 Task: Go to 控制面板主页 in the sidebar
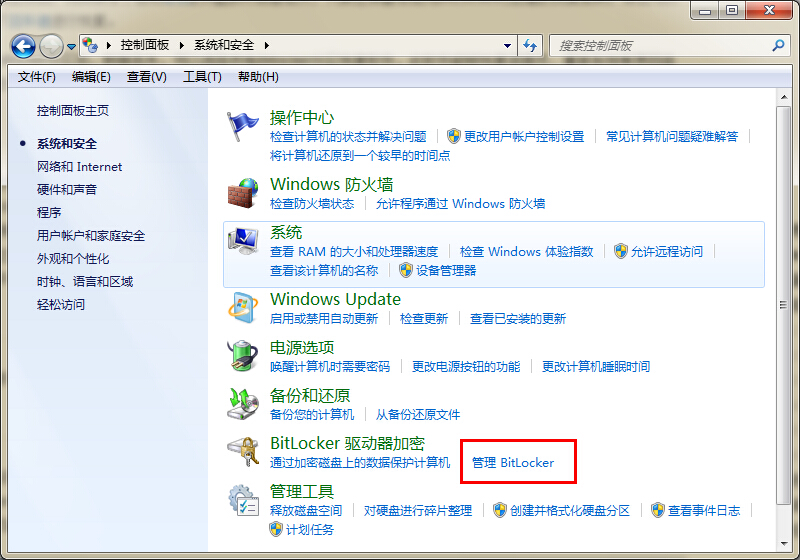[73, 111]
